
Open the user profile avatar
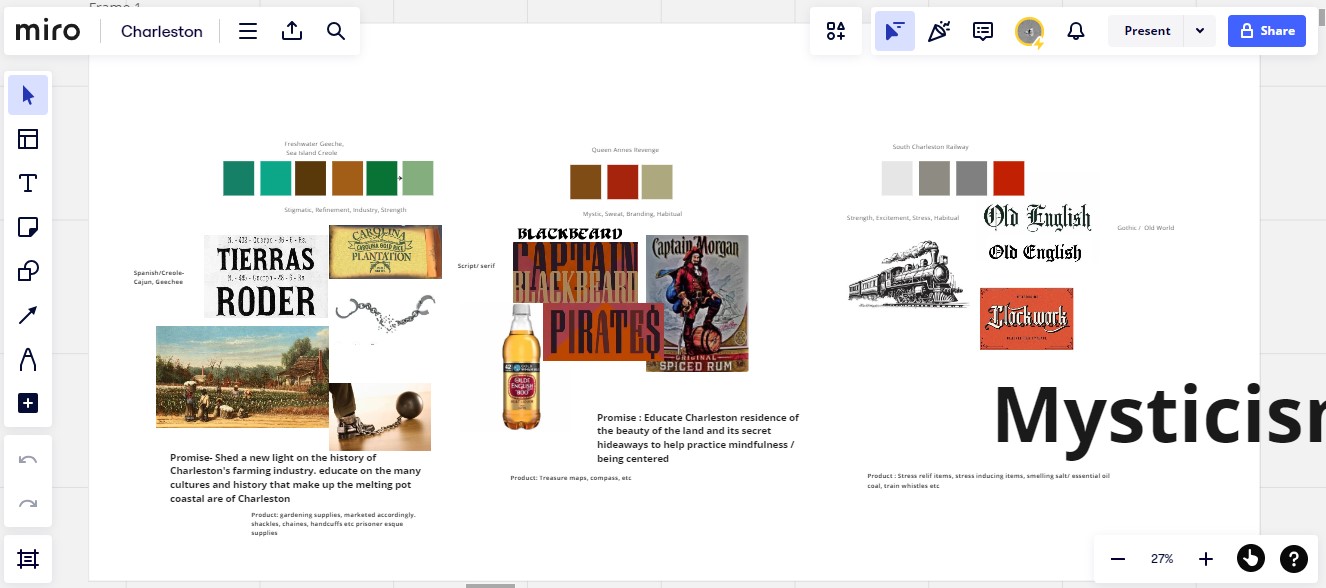pos(1029,31)
